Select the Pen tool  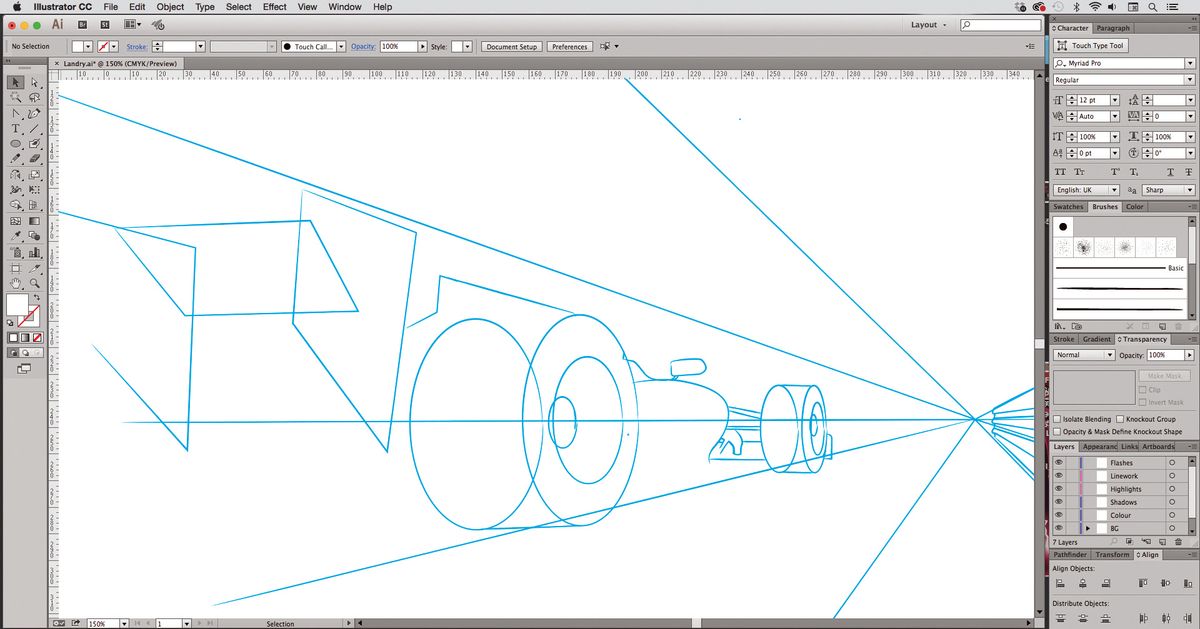pos(35,113)
